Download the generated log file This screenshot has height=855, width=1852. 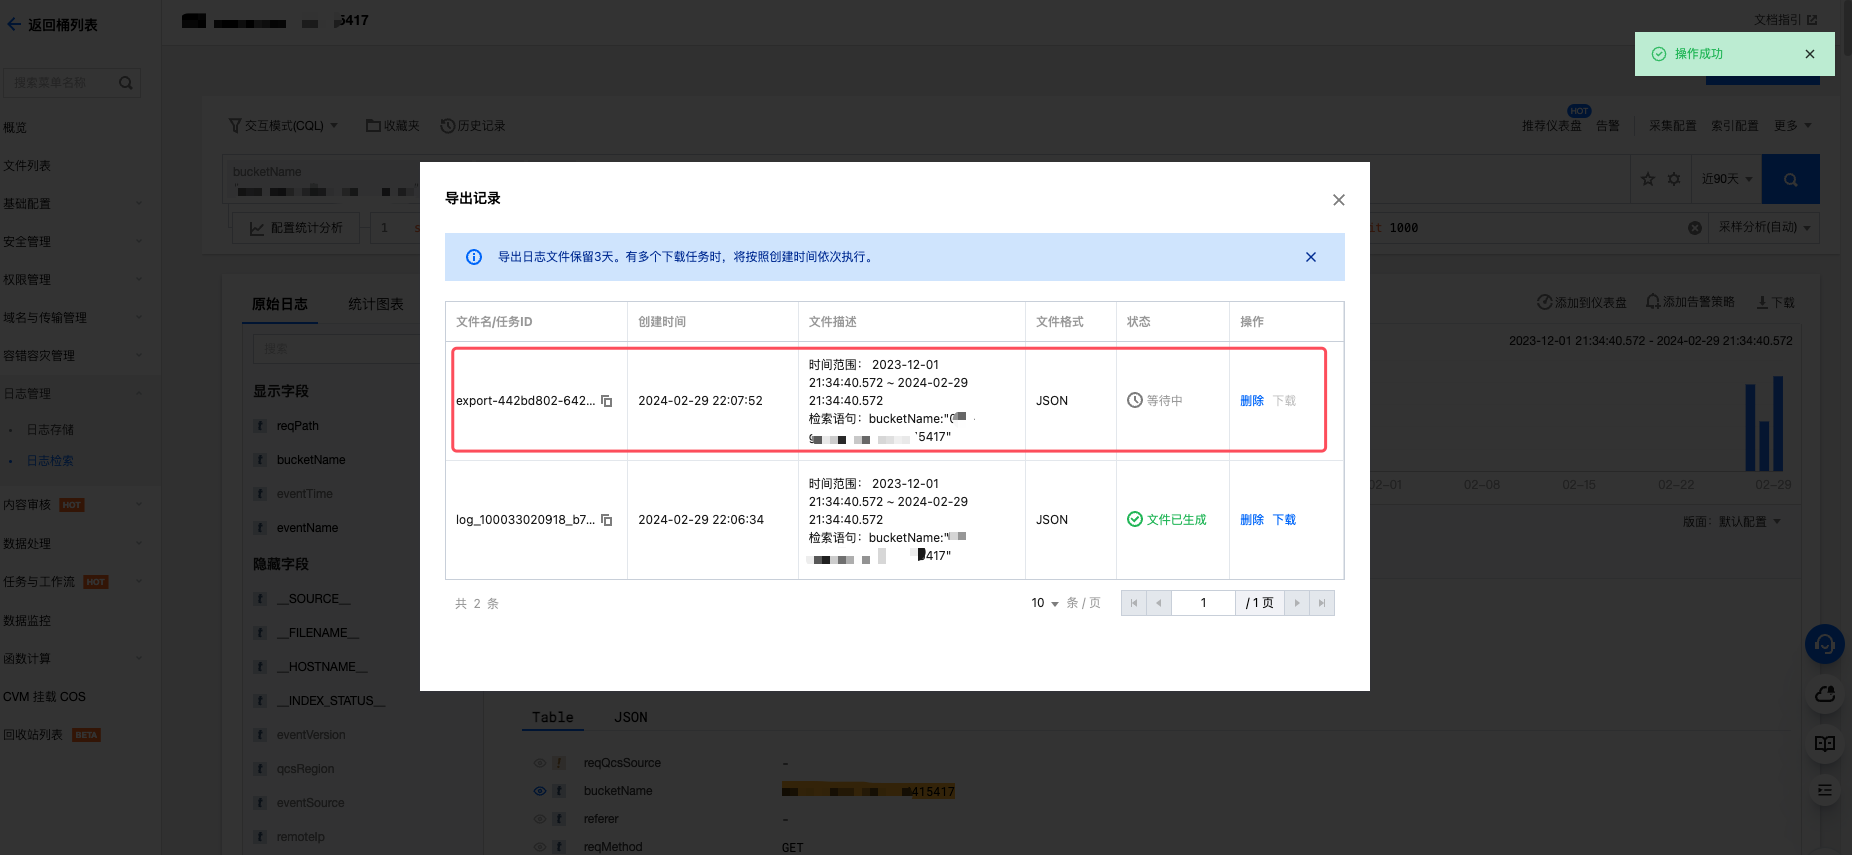coord(1284,520)
